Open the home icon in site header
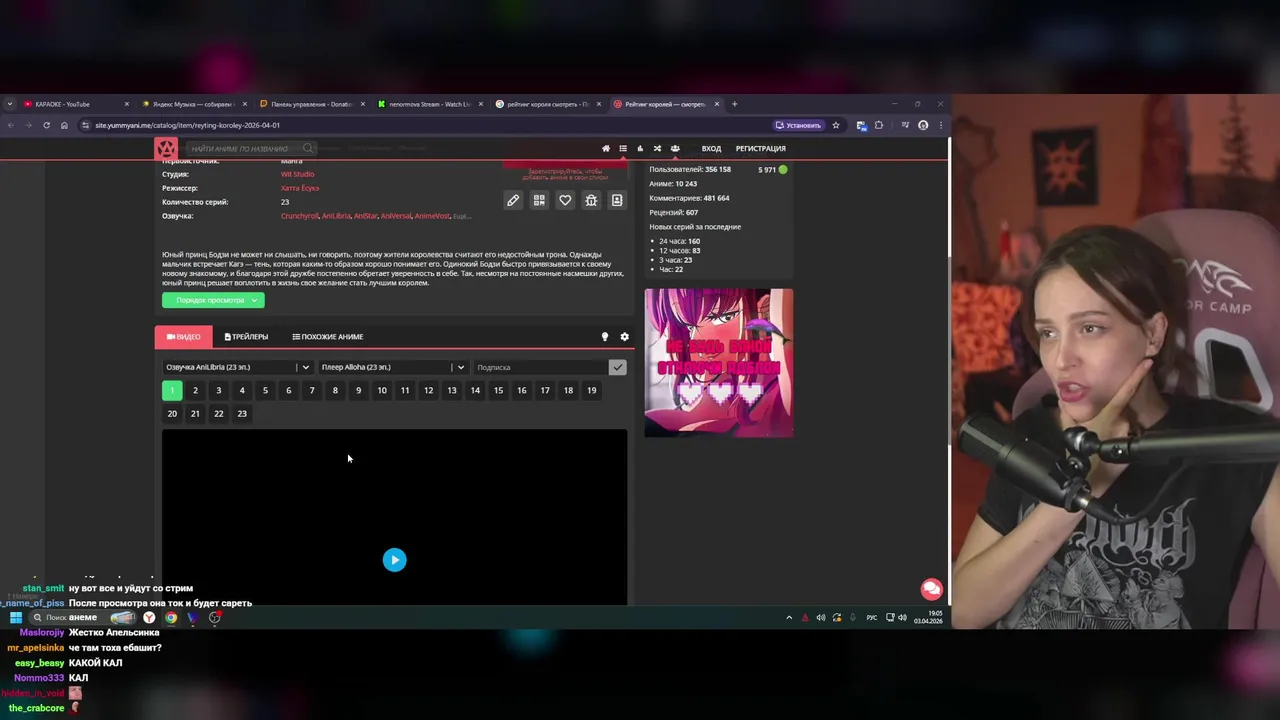This screenshot has width=1280, height=720. (606, 149)
